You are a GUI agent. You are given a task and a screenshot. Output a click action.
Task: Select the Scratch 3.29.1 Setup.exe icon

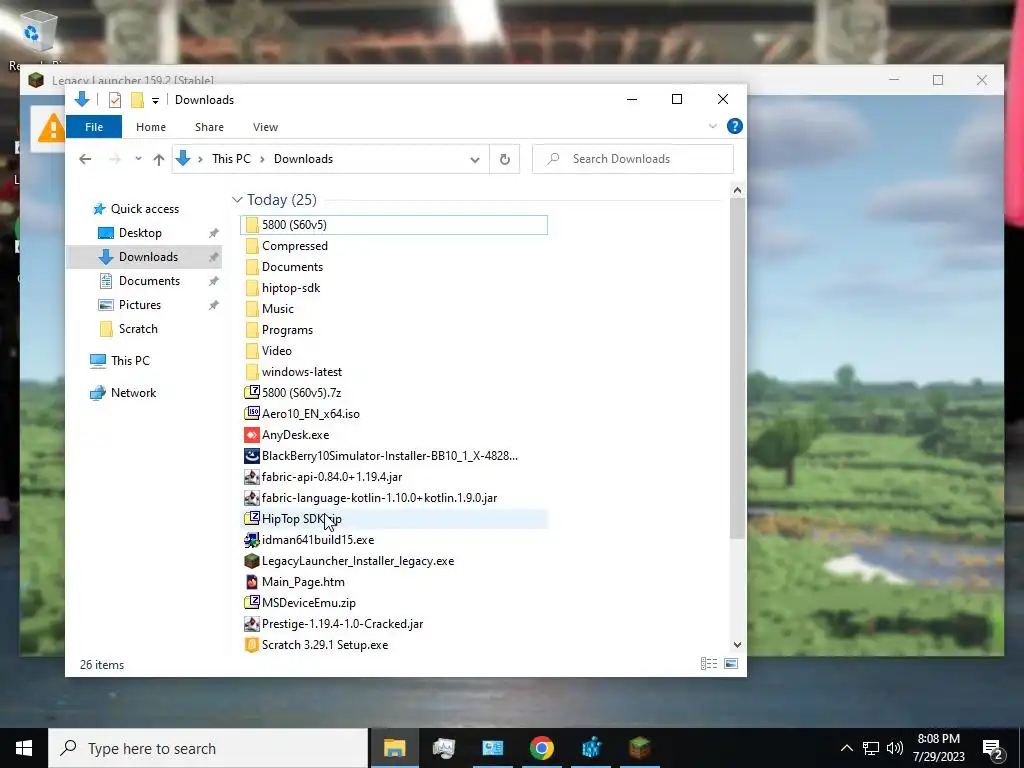(x=251, y=645)
